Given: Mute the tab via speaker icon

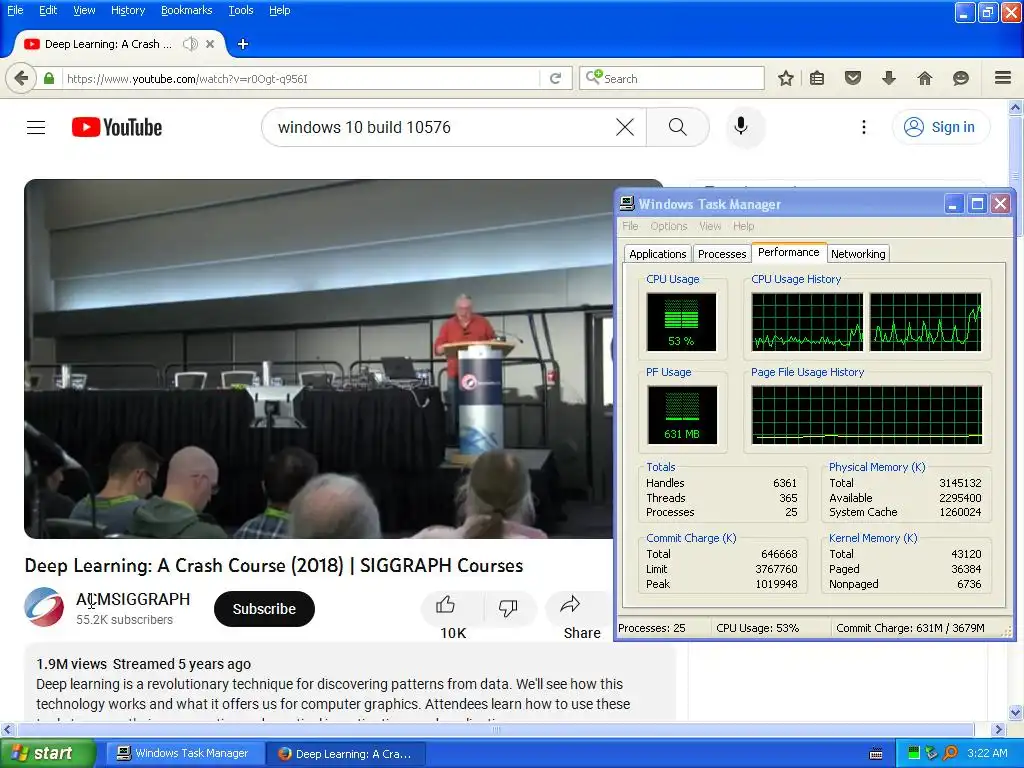Looking at the screenshot, I should click(x=190, y=44).
